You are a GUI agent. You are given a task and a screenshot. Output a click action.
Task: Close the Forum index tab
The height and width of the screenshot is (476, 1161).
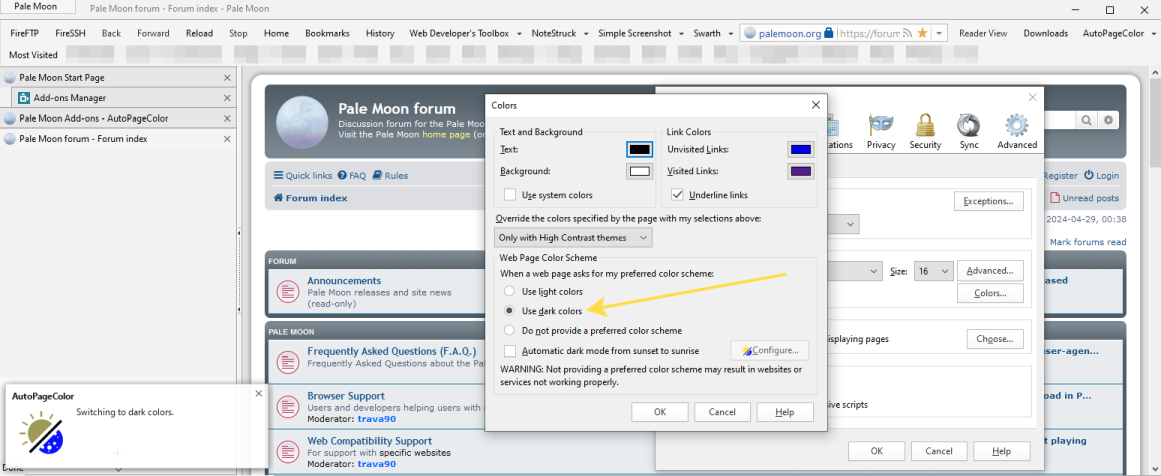pyautogui.click(x=227, y=138)
